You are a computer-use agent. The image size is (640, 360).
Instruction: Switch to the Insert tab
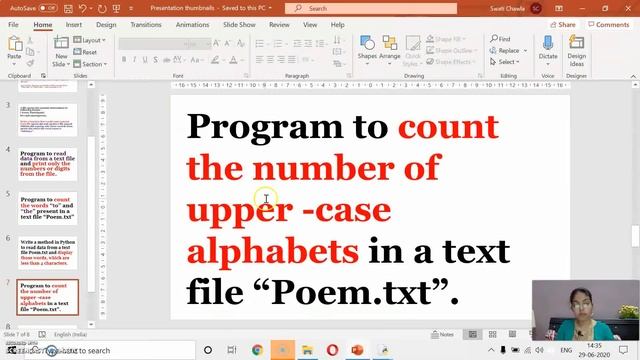tap(74, 24)
